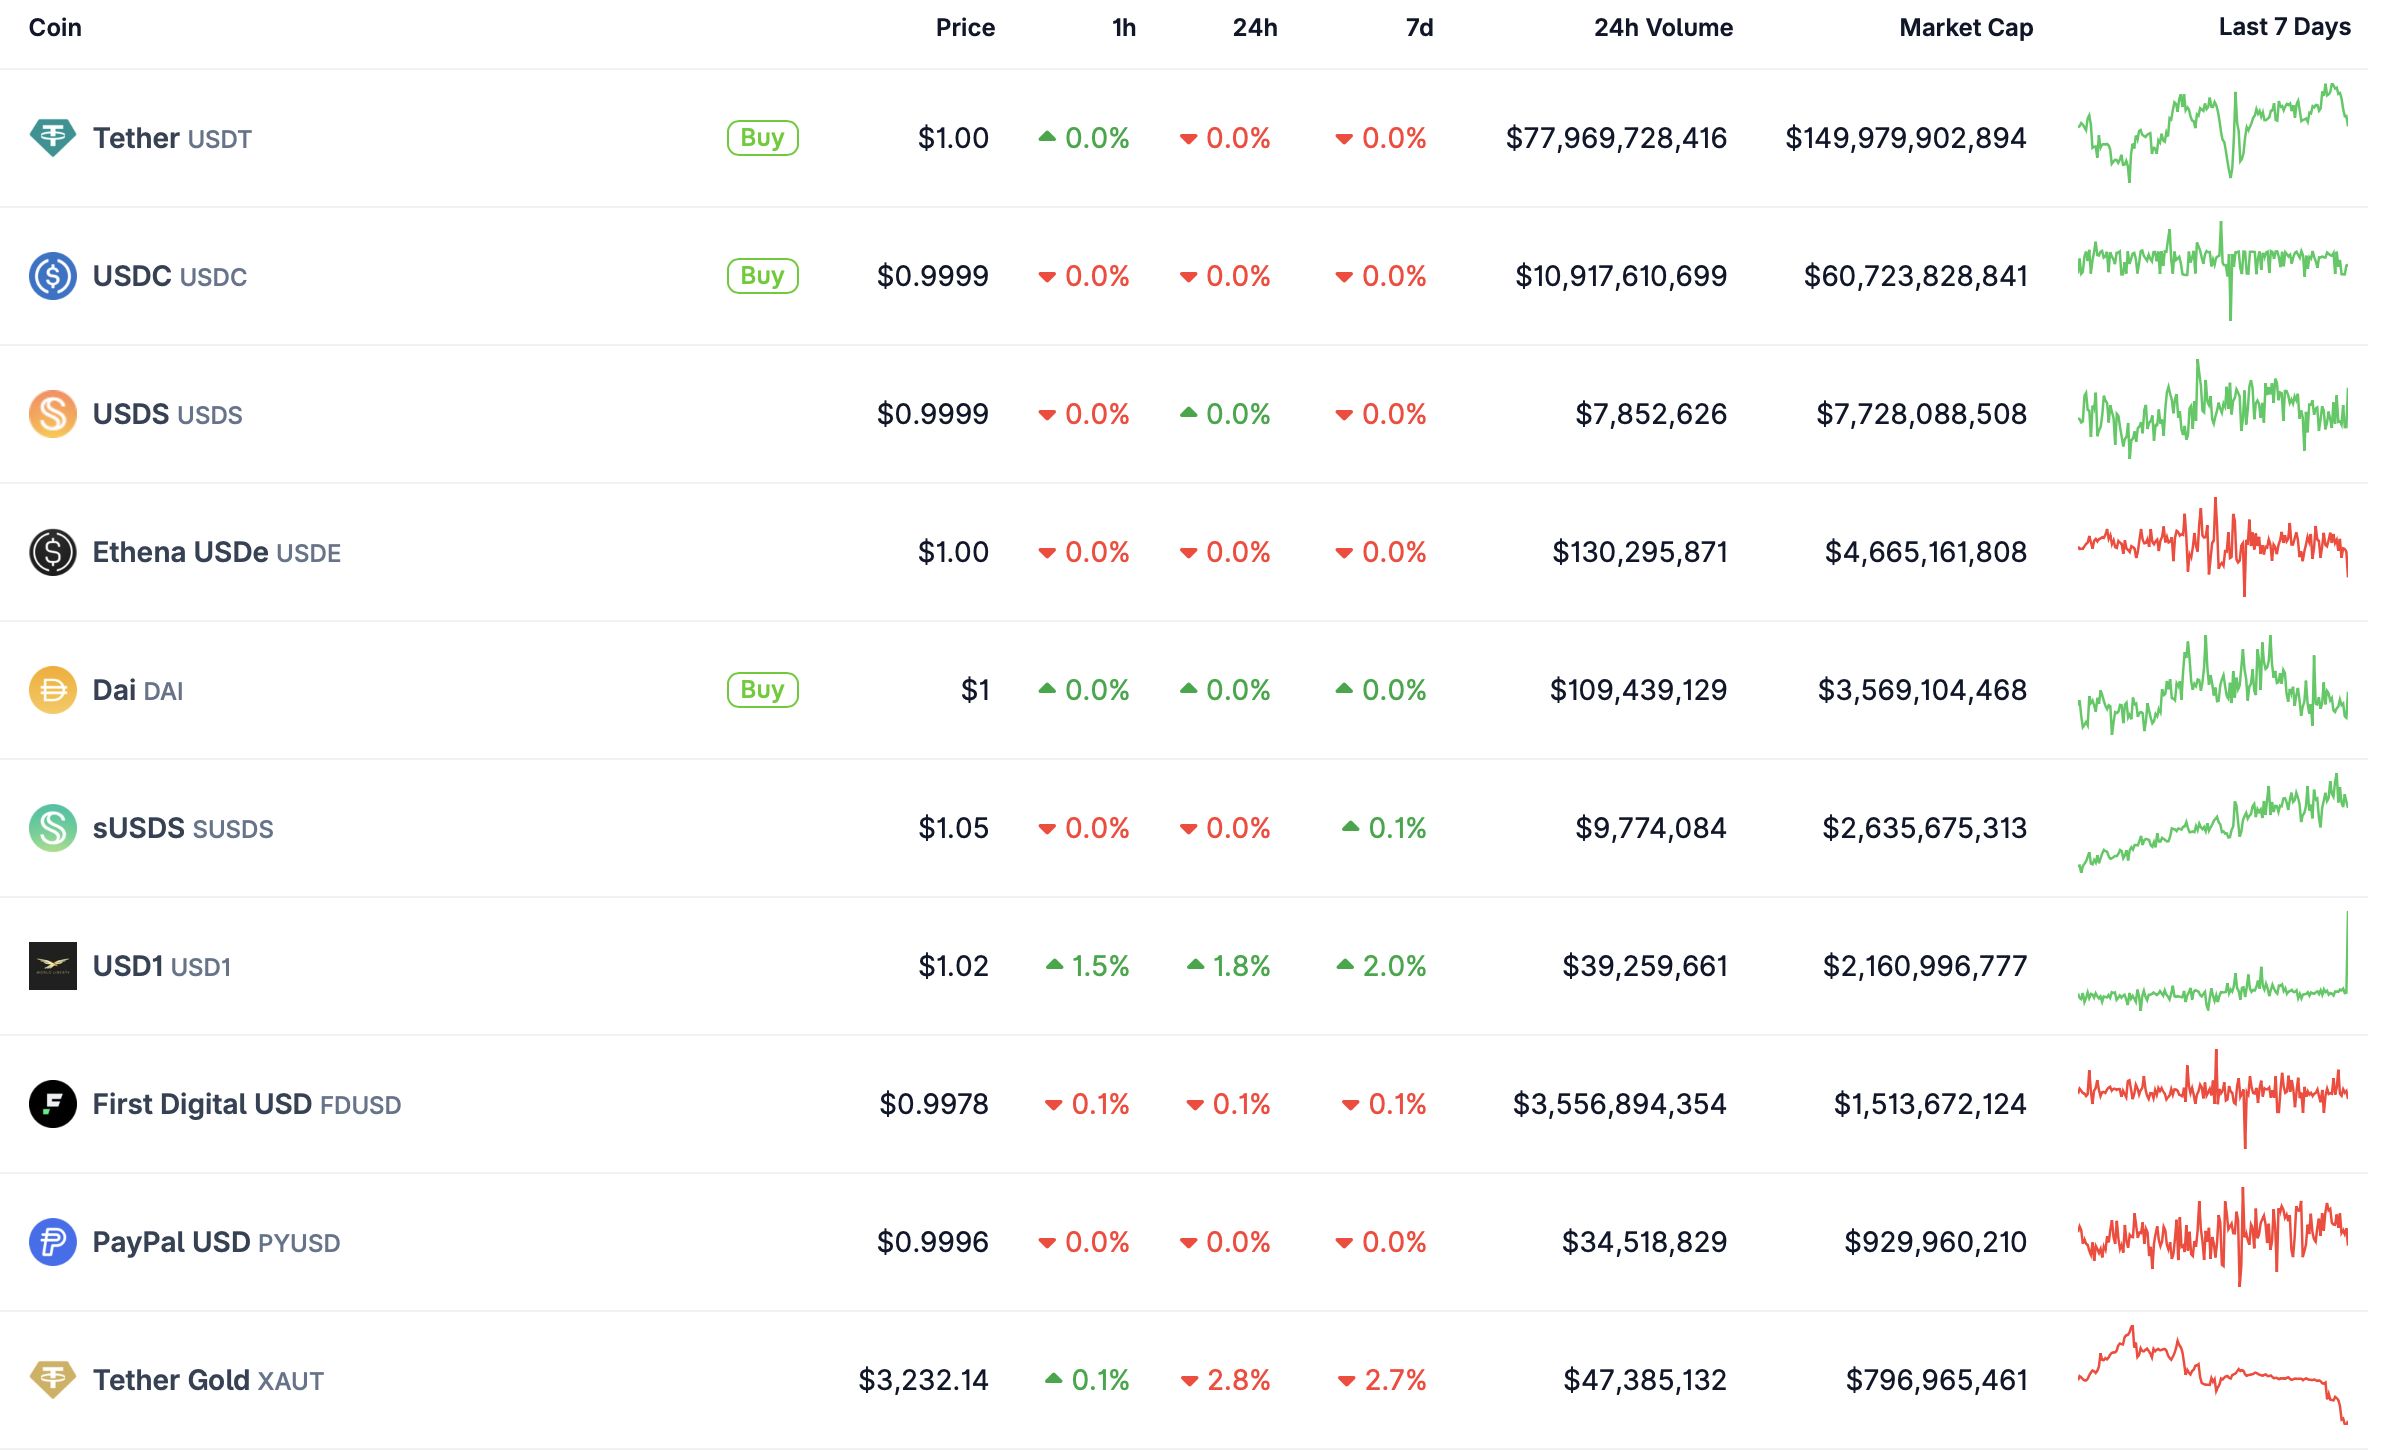Click the Tether Gold coin logo

coord(52,1380)
